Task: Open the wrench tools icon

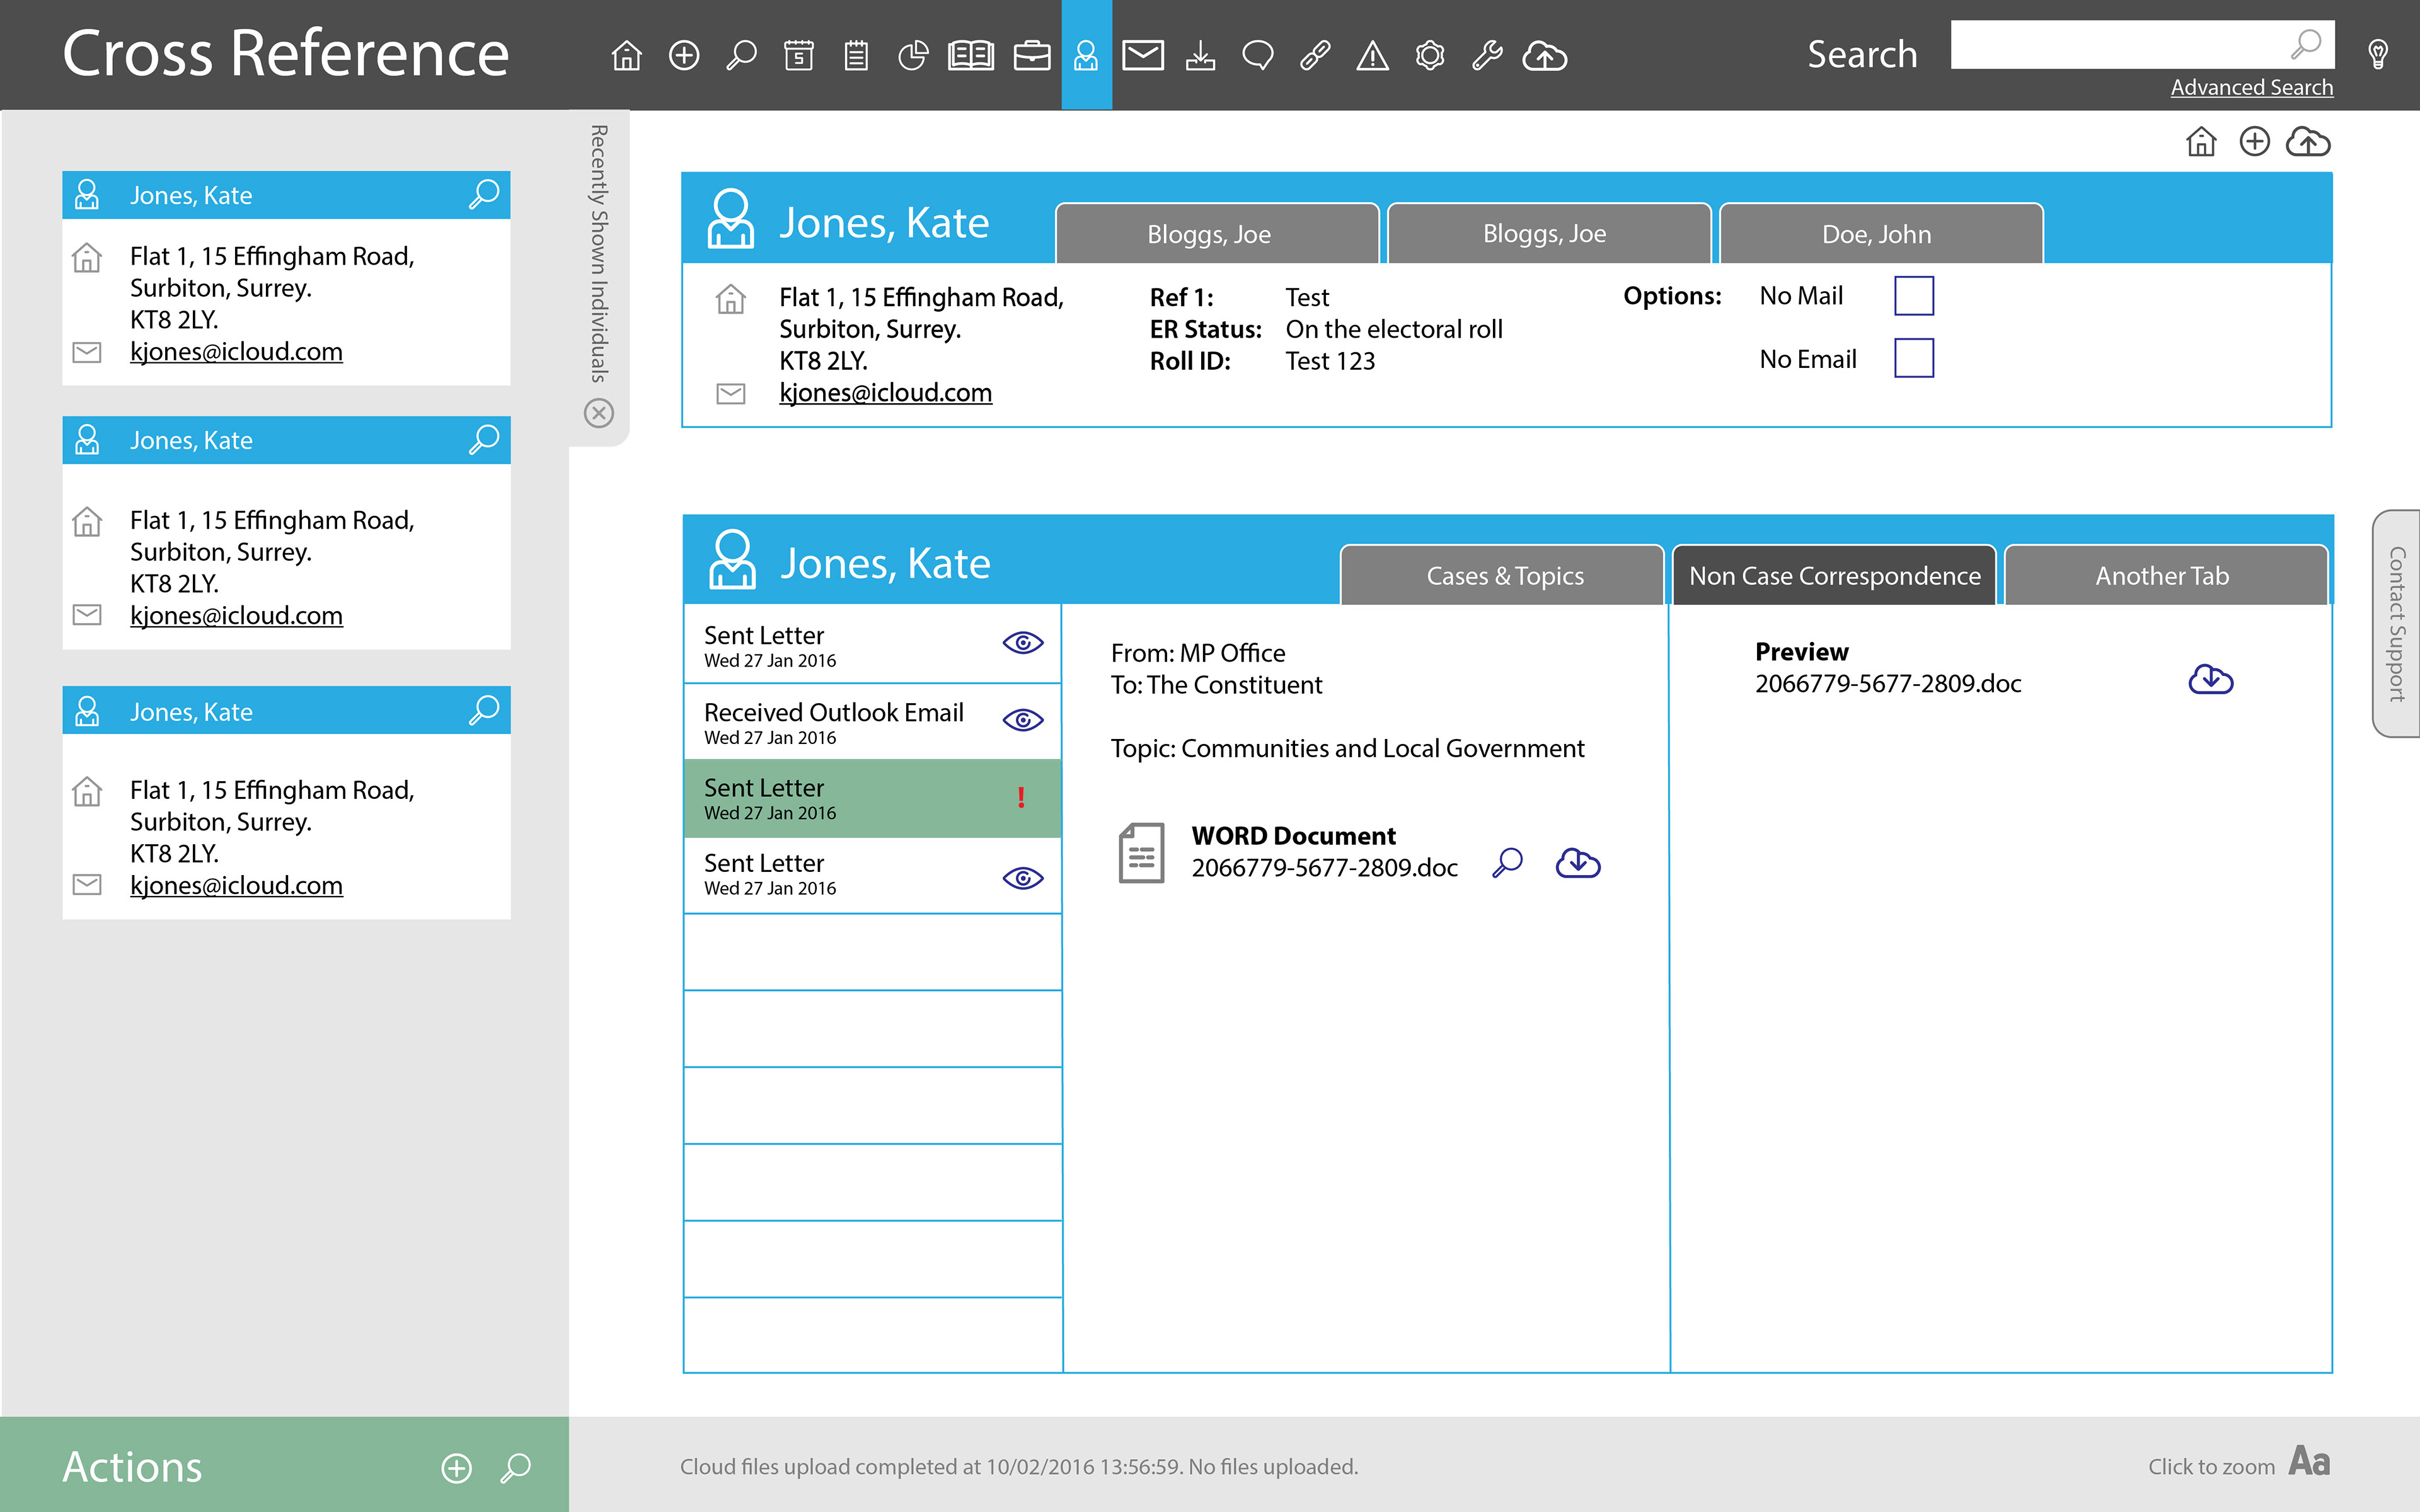Action: click(1487, 55)
